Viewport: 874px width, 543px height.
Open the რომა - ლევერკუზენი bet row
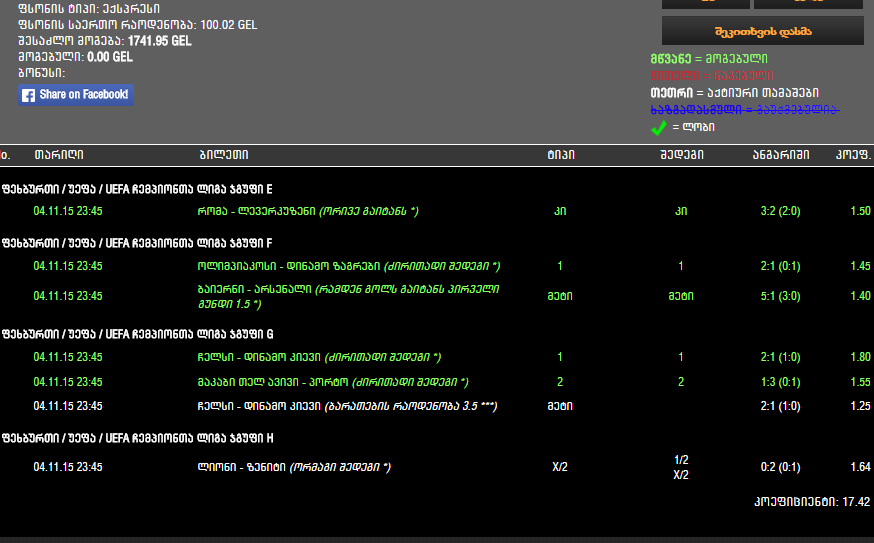(437, 211)
